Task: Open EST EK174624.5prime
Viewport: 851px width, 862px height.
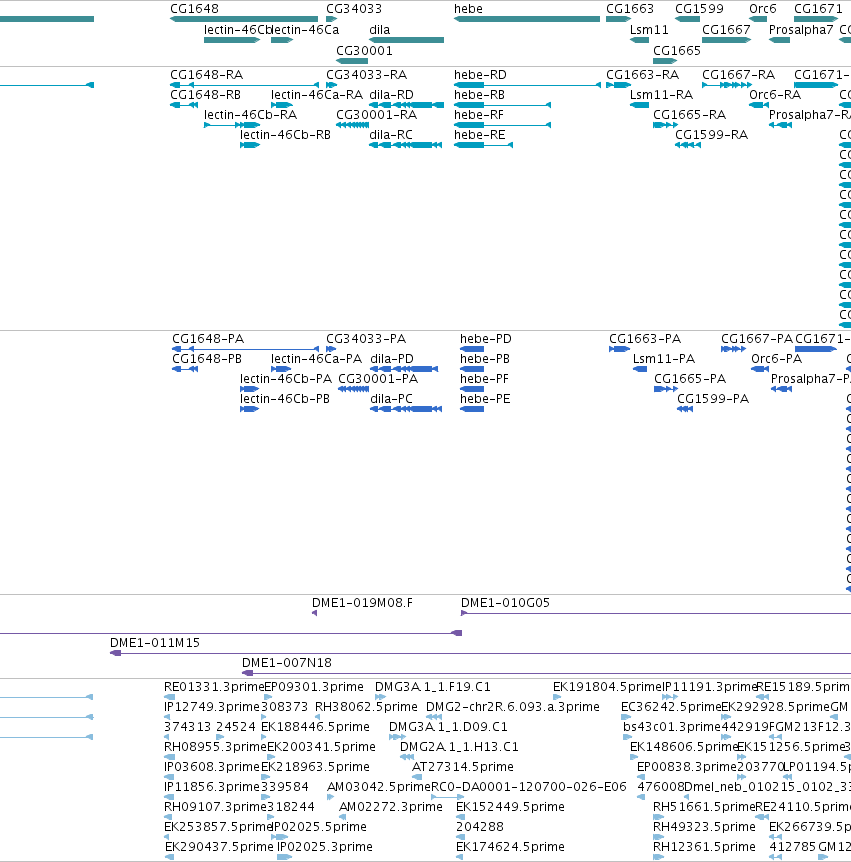Action: point(510,847)
